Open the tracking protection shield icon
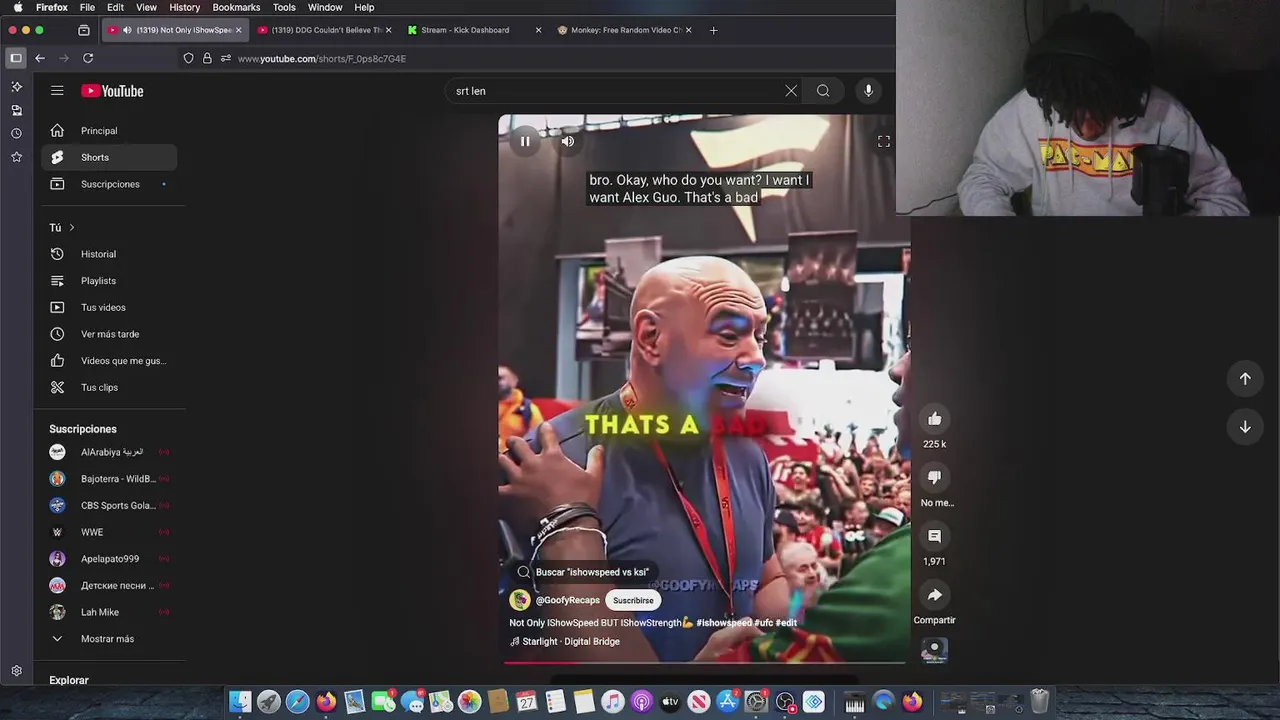Viewport: 1280px width, 720px height. [x=188, y=59]
